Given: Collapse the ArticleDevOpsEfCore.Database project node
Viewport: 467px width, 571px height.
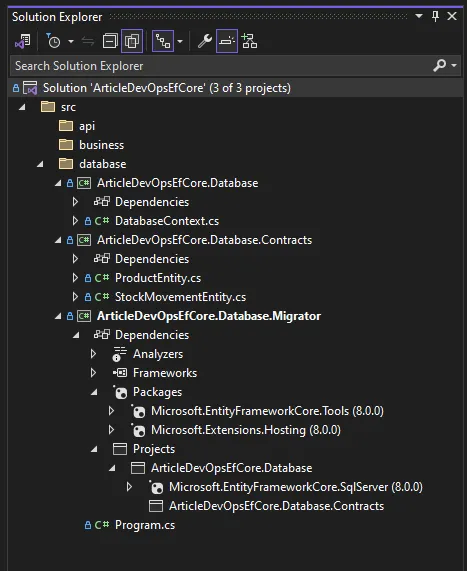Looking at the screenshot, I should 58,183.
